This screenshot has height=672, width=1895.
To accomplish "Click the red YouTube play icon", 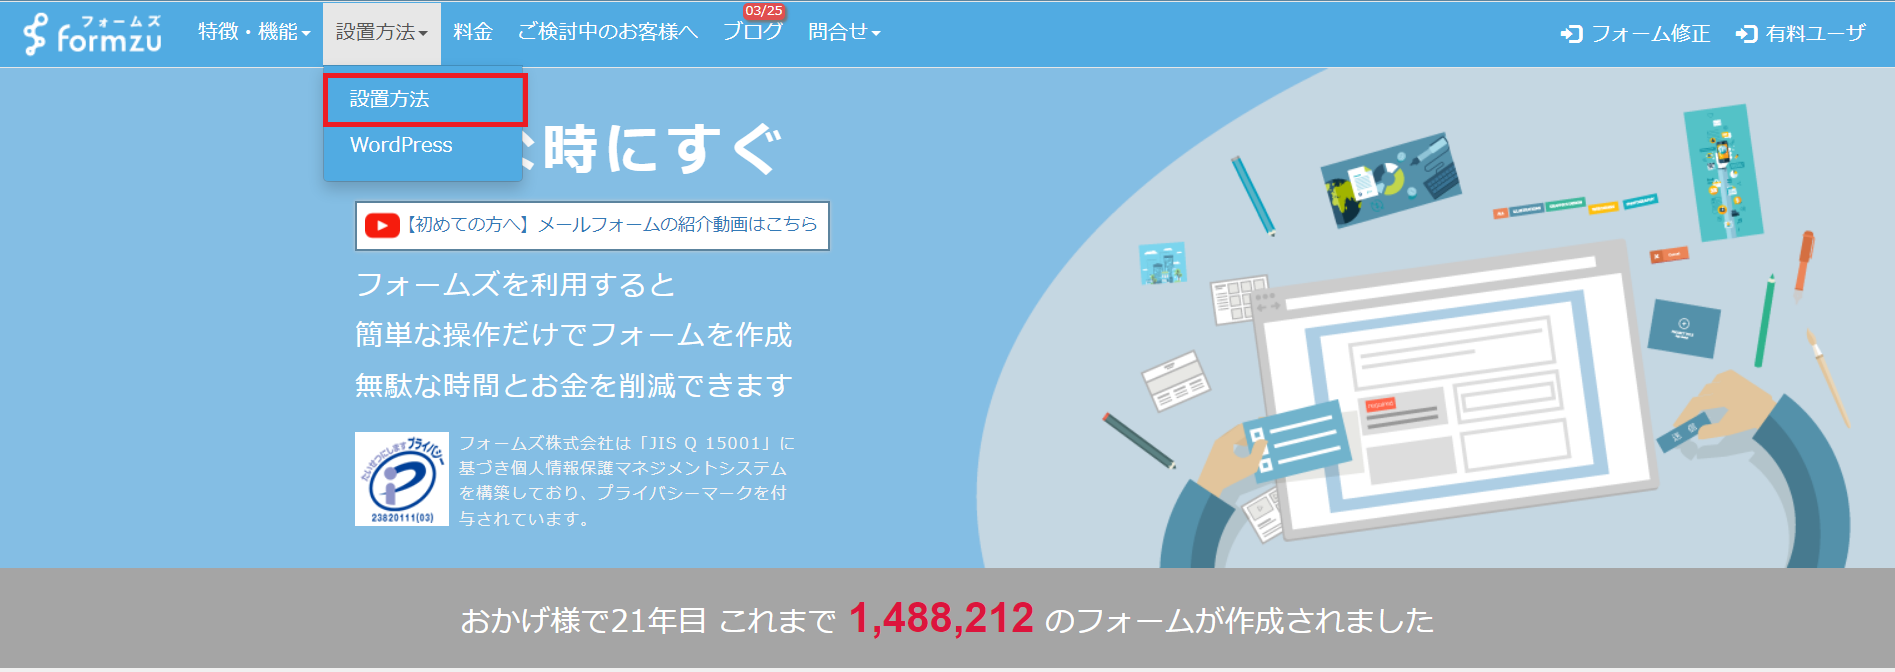I will tap(381, 225).
